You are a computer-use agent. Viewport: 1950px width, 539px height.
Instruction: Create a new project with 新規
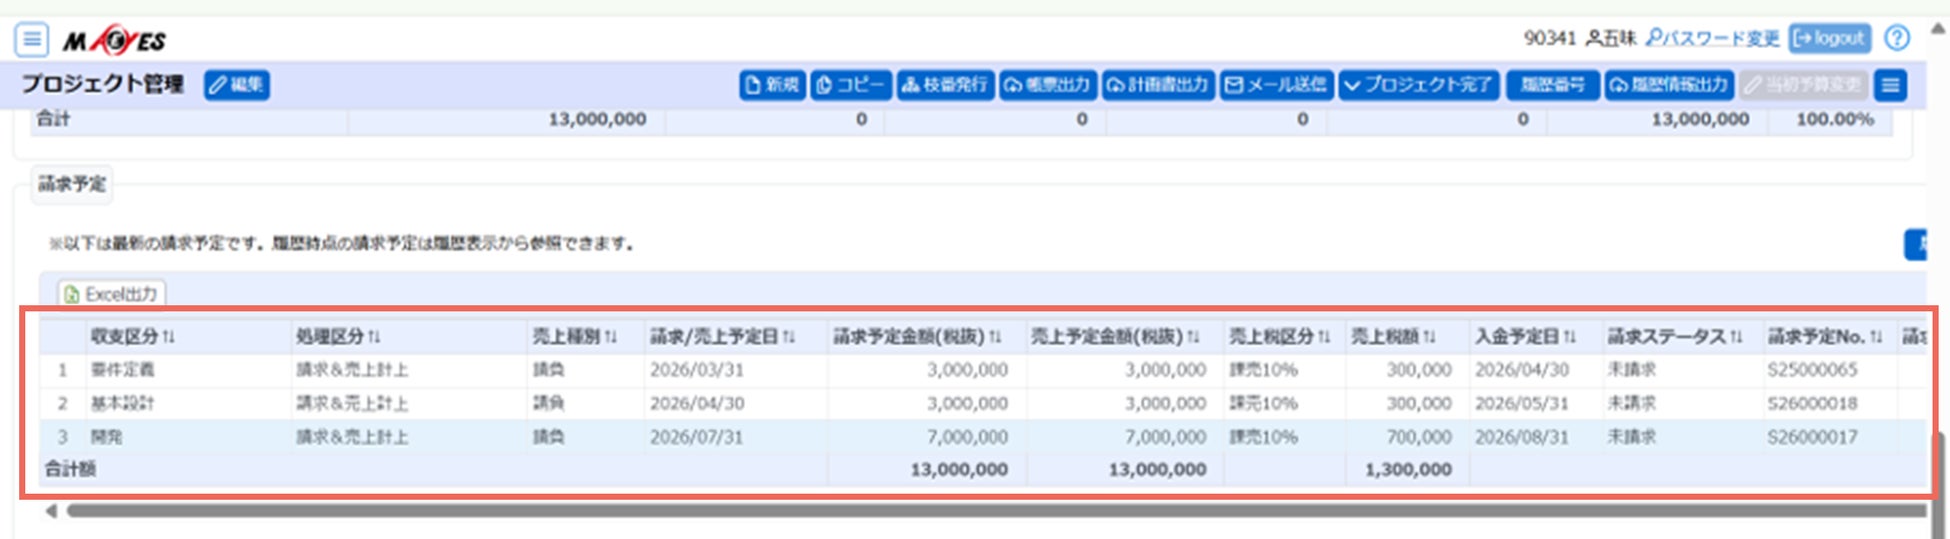(772, 85)
